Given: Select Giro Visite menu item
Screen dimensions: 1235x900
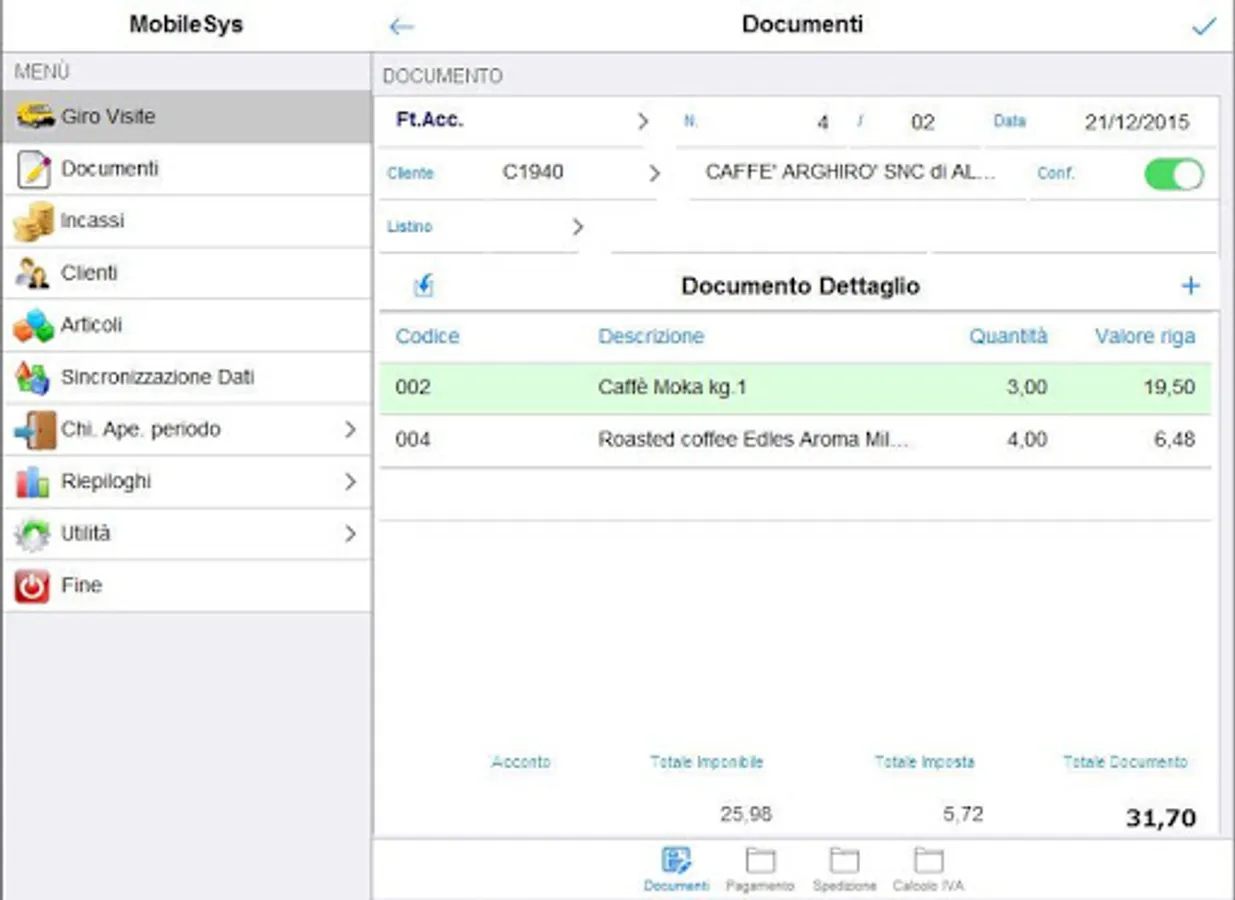Looking at the screenshot, I should 187,117.
